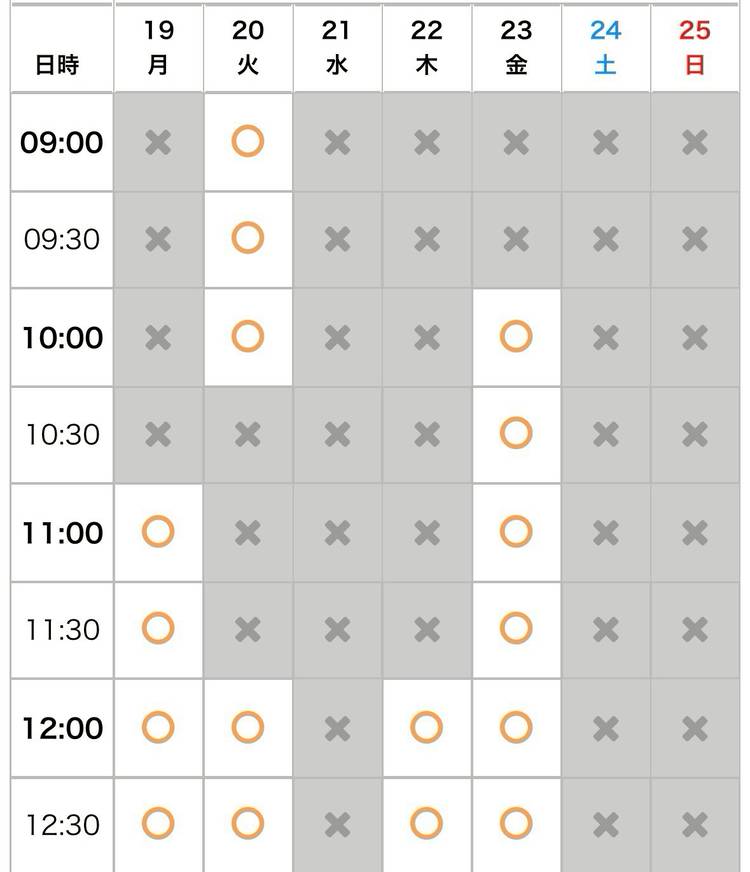Select the available slot on Tuesday 20 at 09:00
Viewport: 750px width, 872px height.
(247, 142)
